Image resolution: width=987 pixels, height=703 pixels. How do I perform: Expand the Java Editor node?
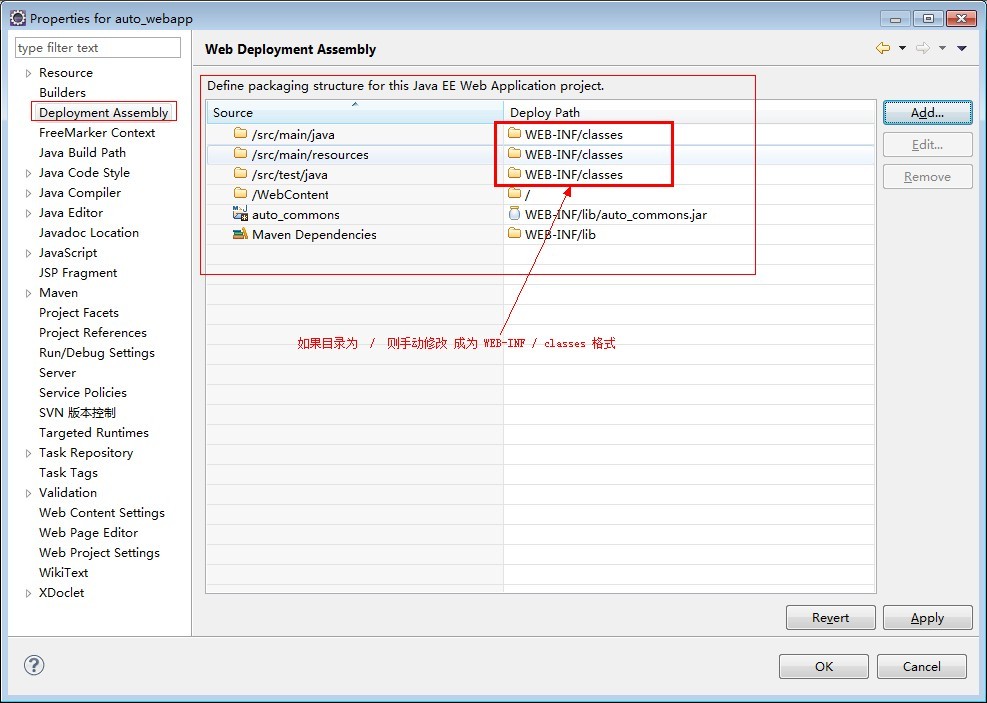(x=28, y=213)
